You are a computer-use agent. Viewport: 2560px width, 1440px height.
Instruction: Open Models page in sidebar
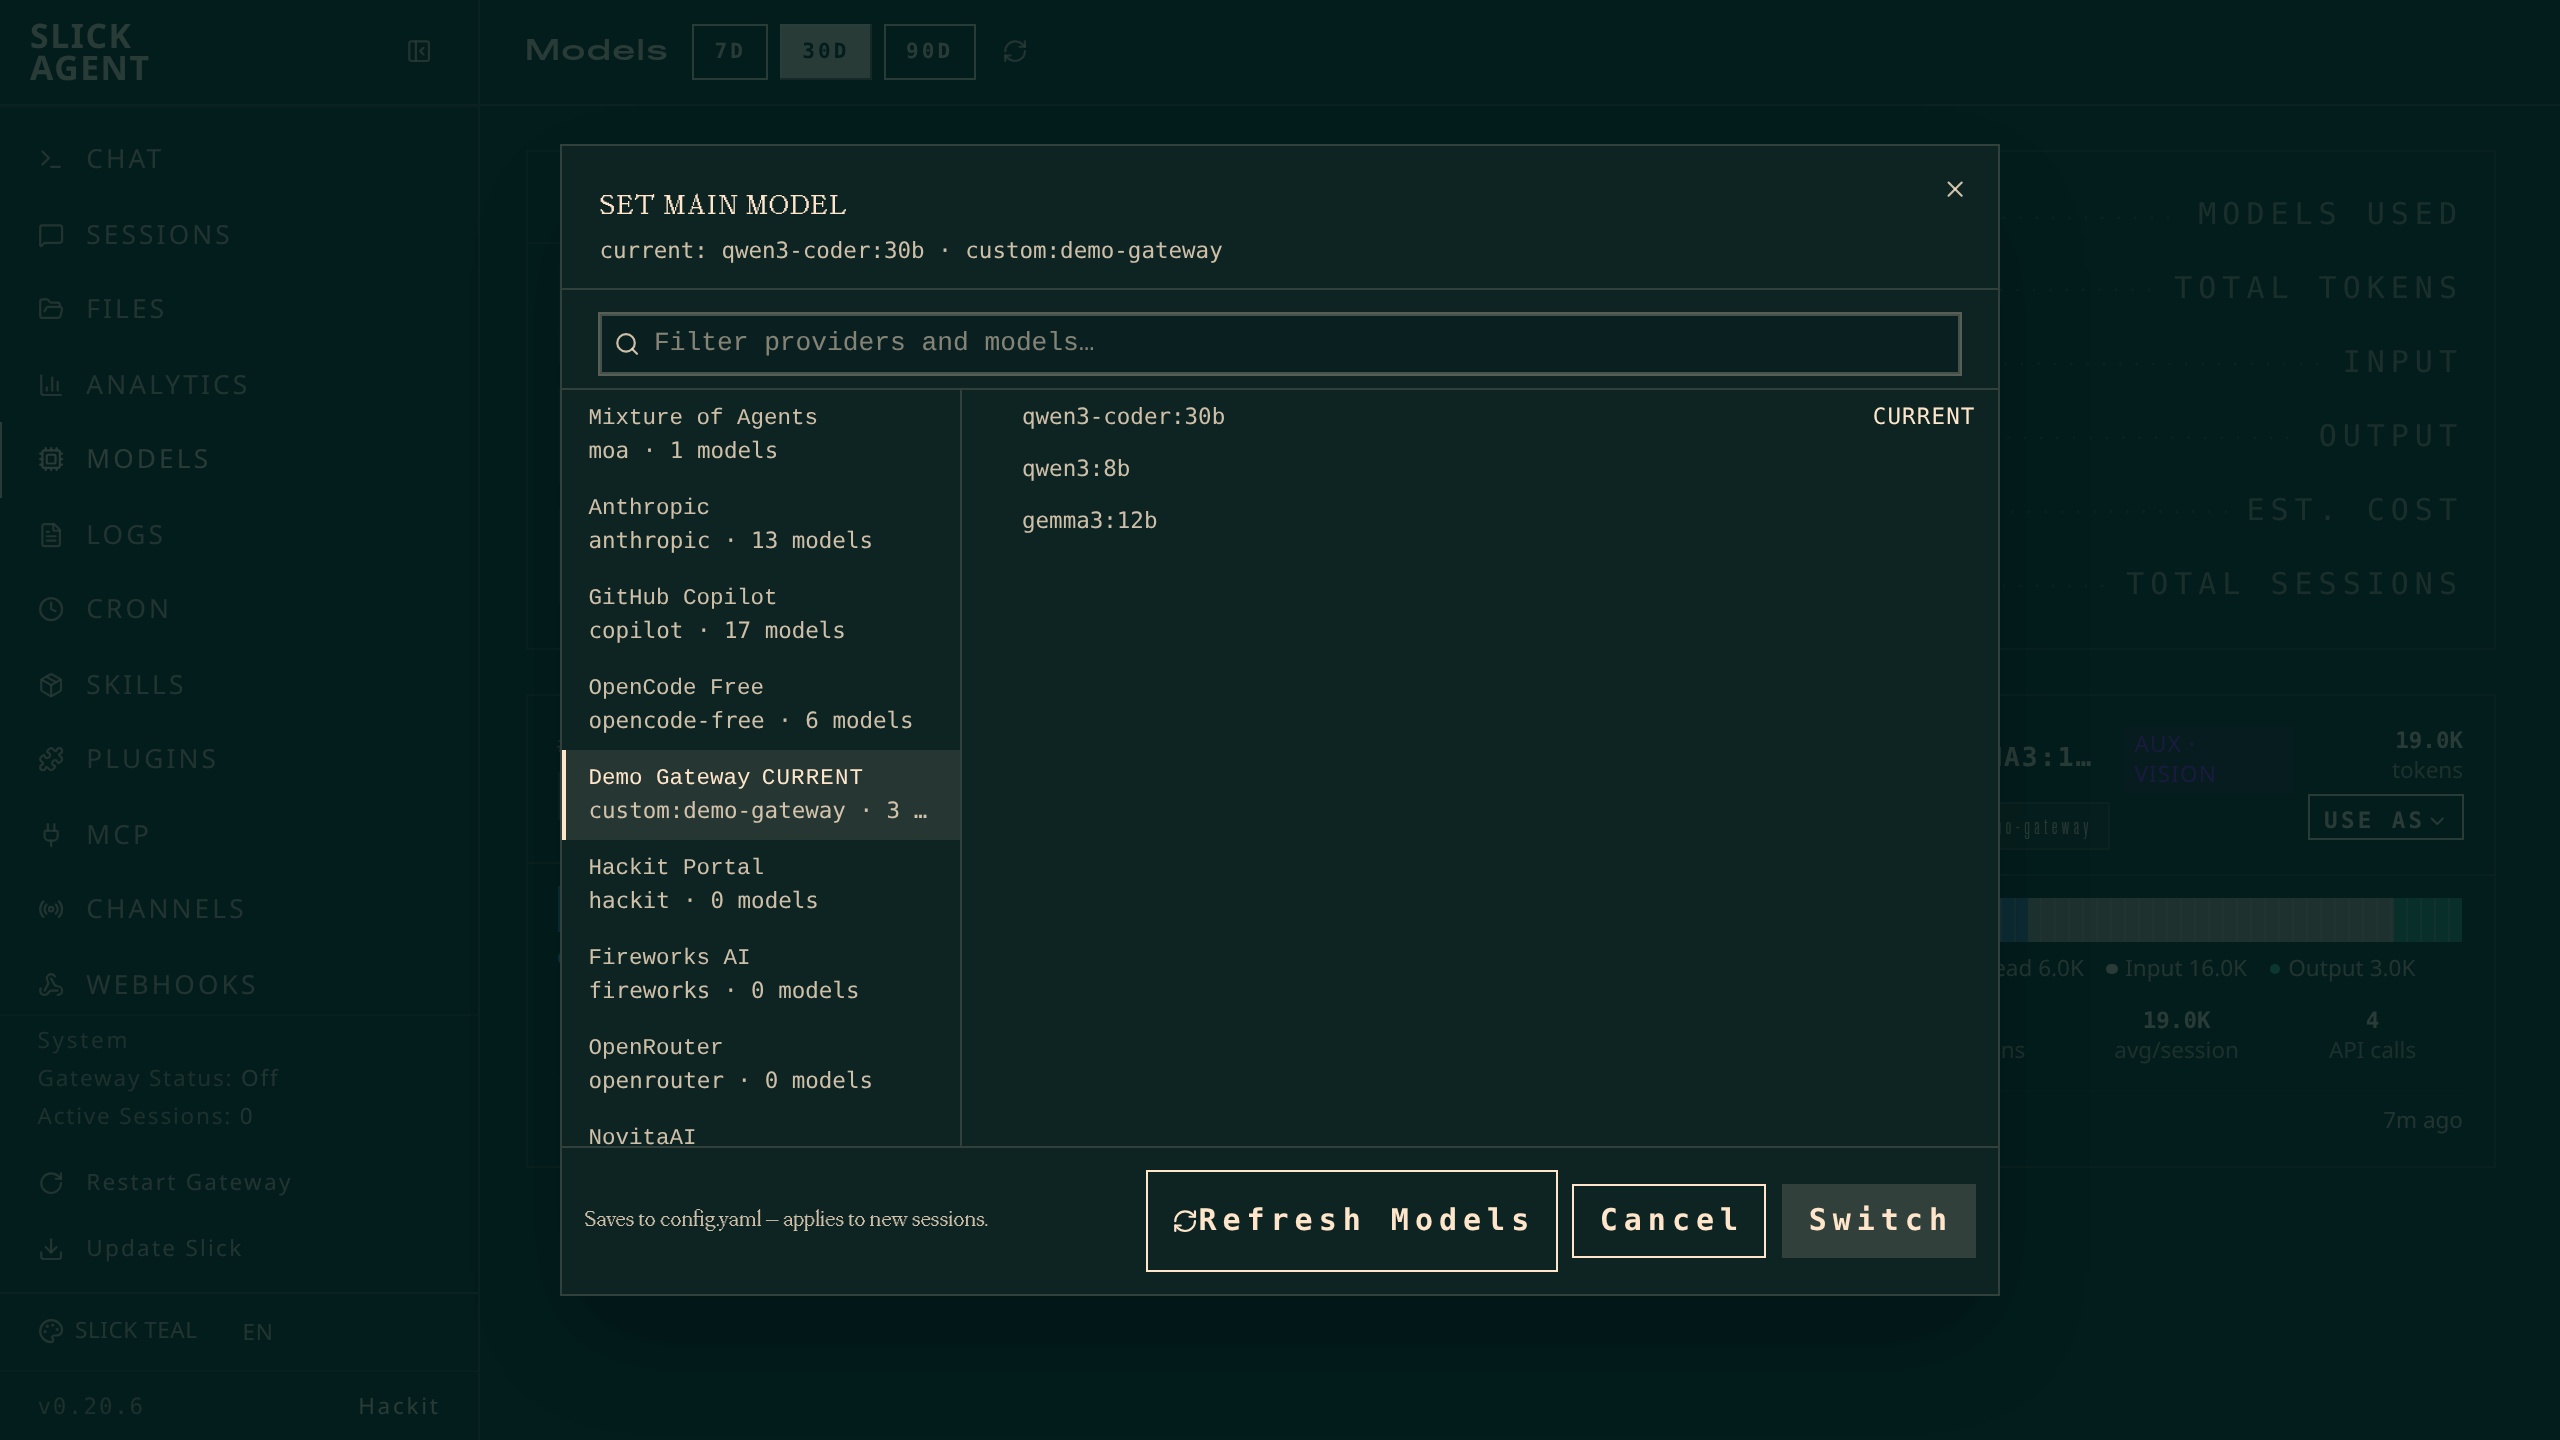(238, 459)
